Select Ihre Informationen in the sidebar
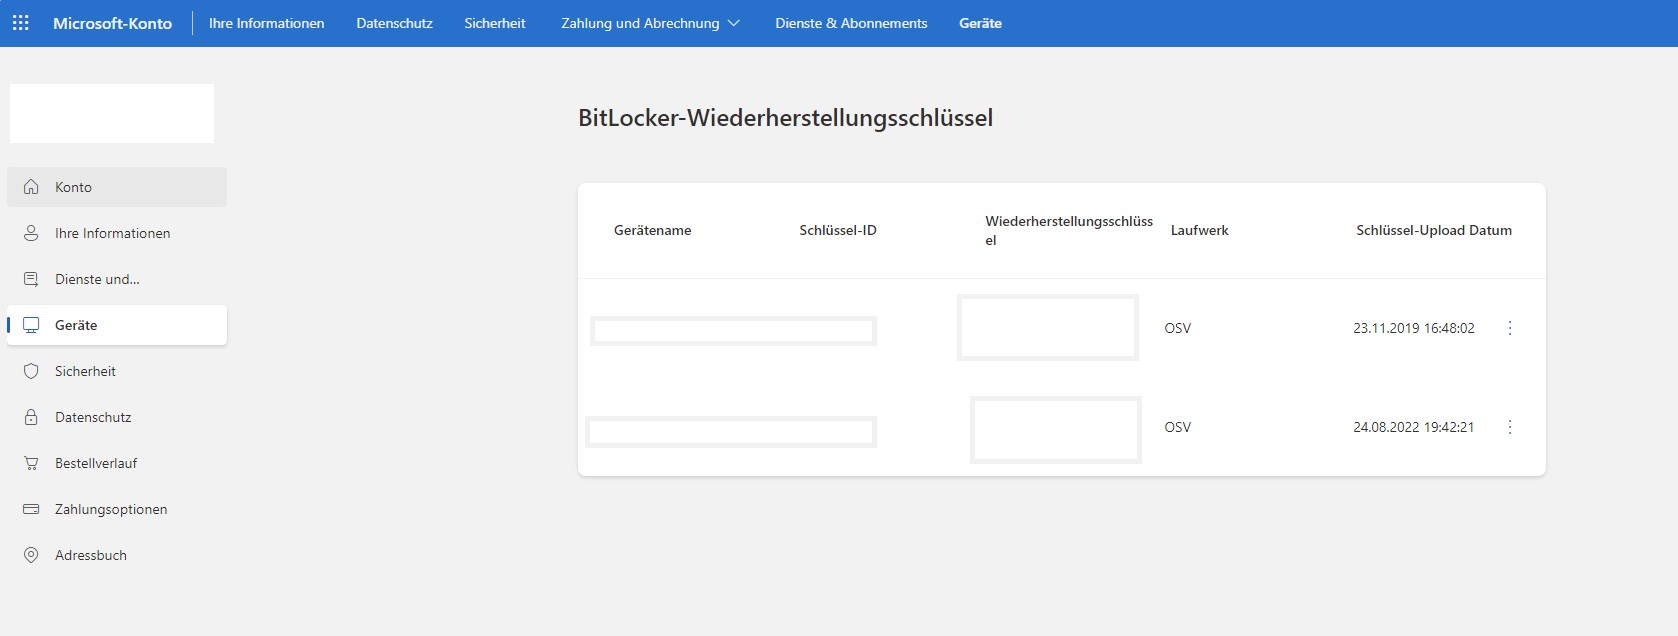Screen dimensions: 1678x636 click(x=117, y=233)
